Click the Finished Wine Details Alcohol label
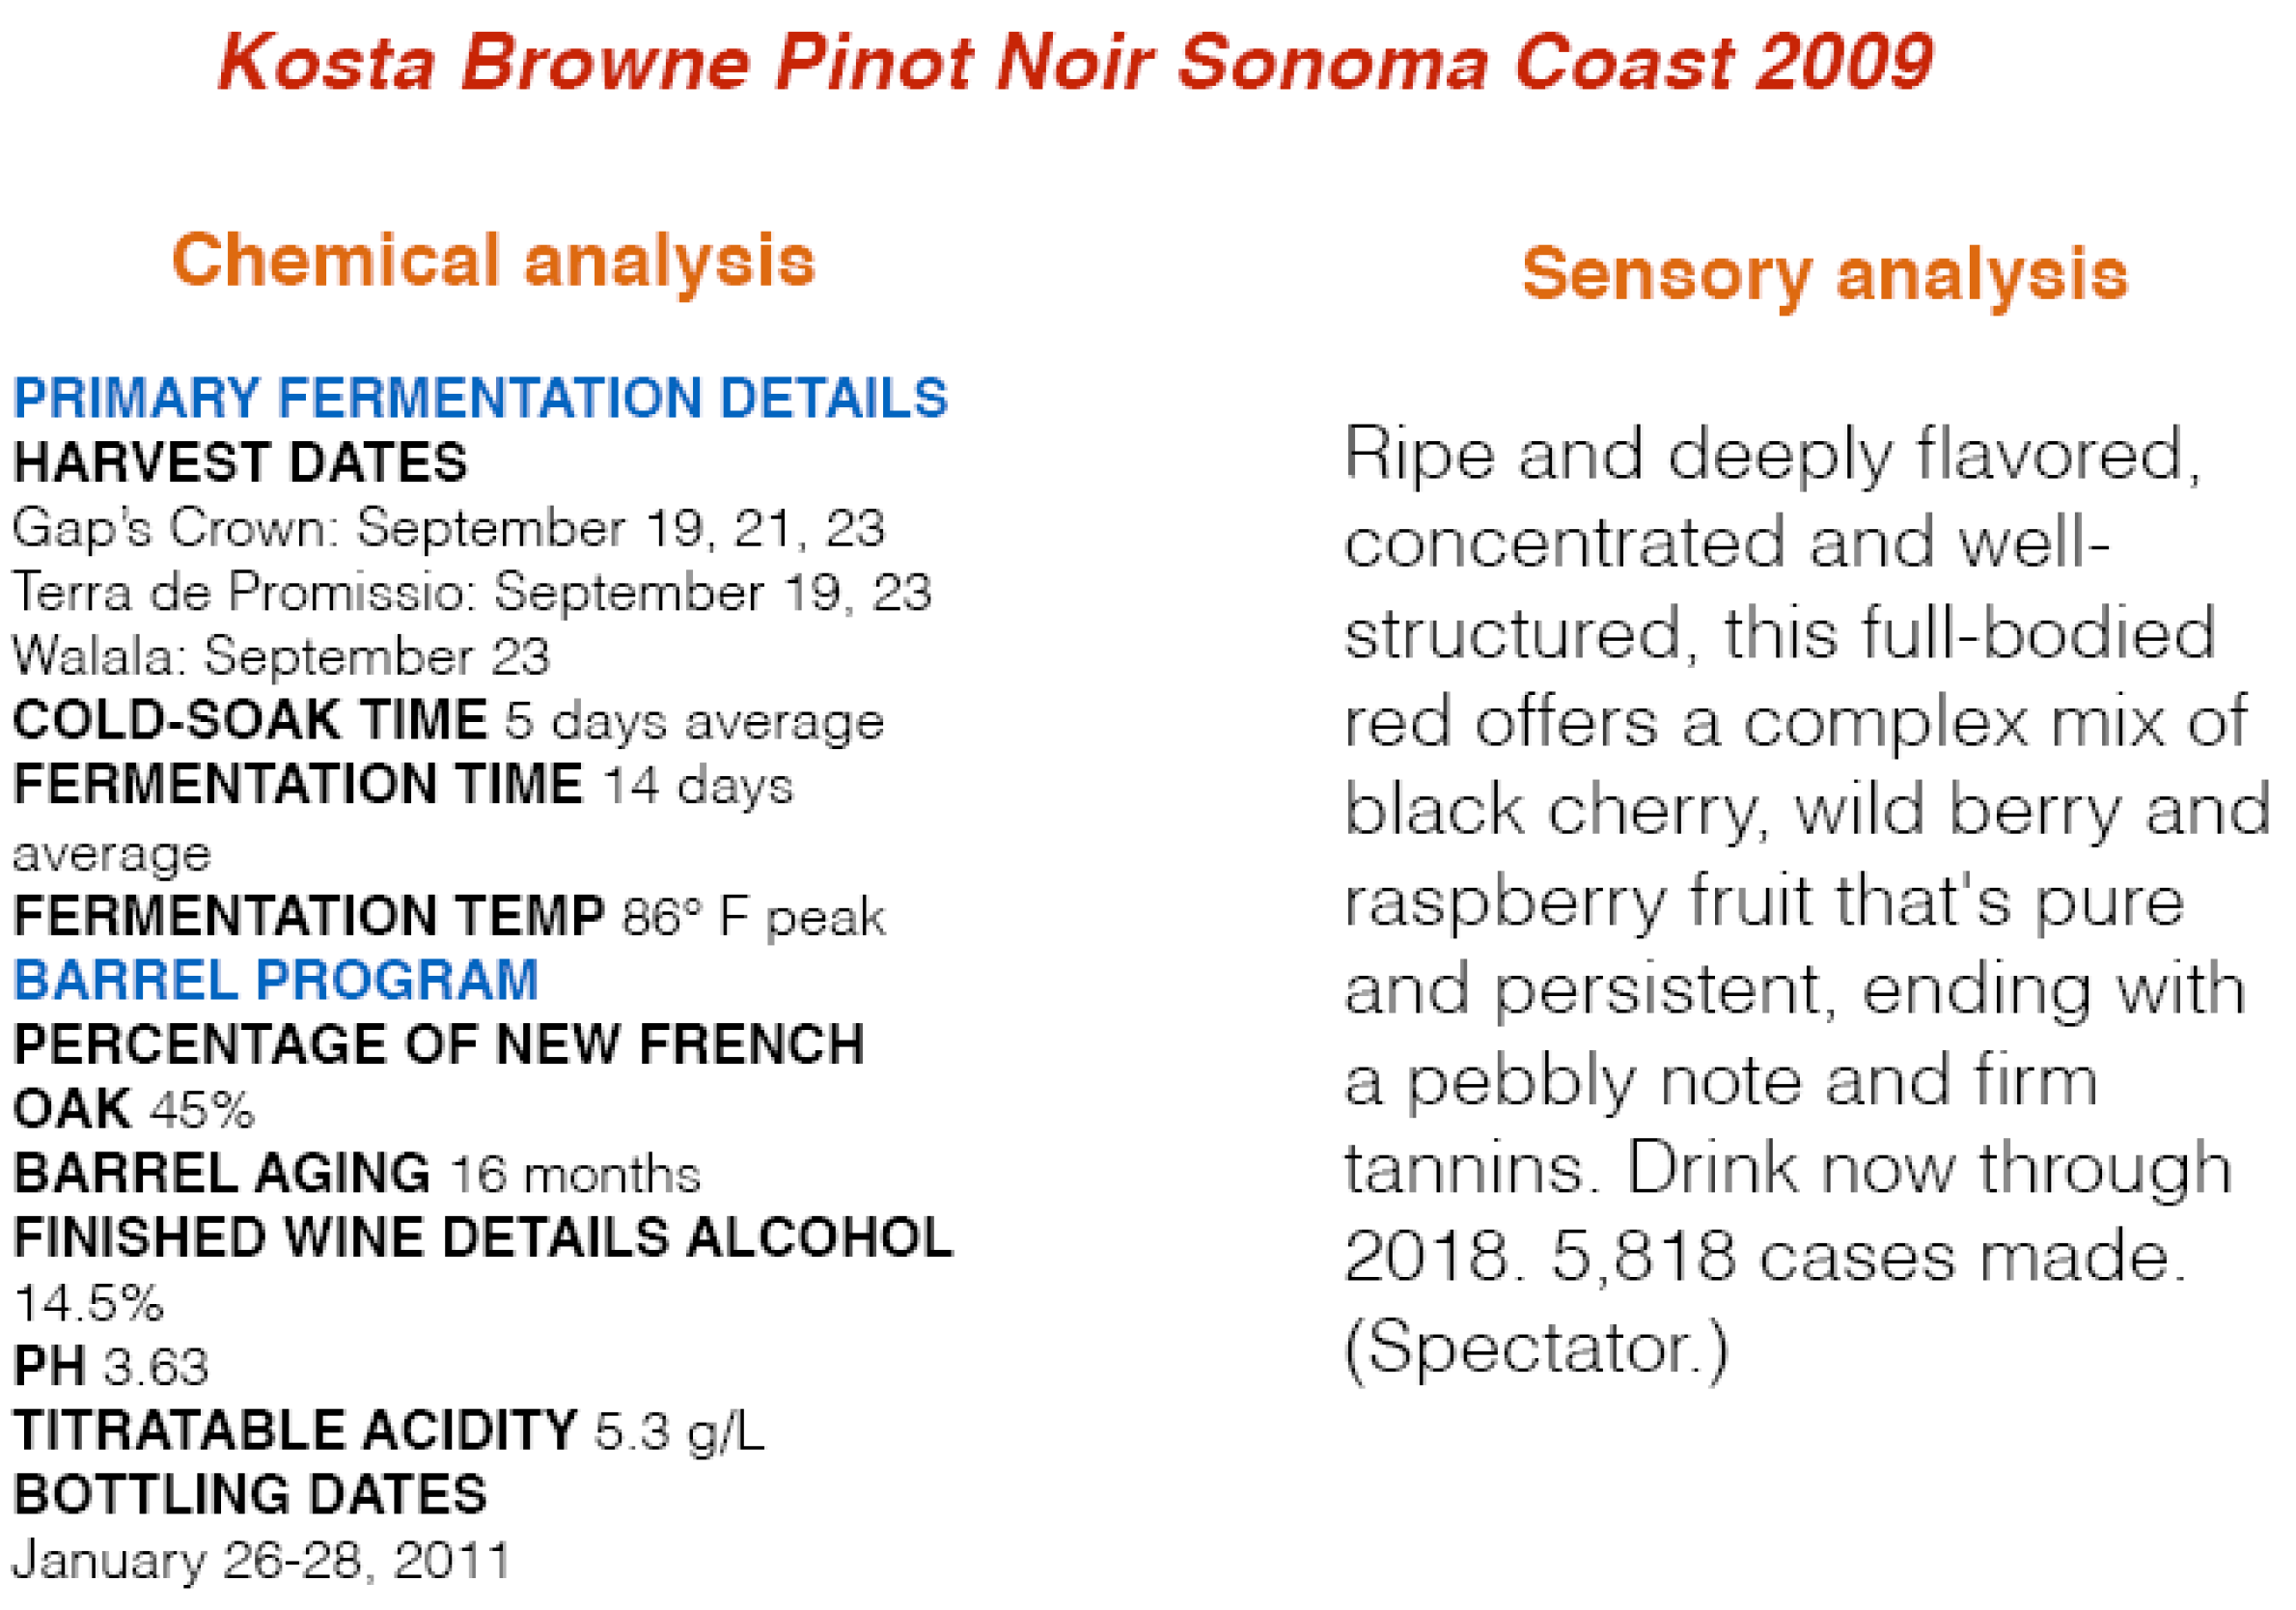The width and height of the screenshot is (2296, 1610). [x=483, y=1238]
